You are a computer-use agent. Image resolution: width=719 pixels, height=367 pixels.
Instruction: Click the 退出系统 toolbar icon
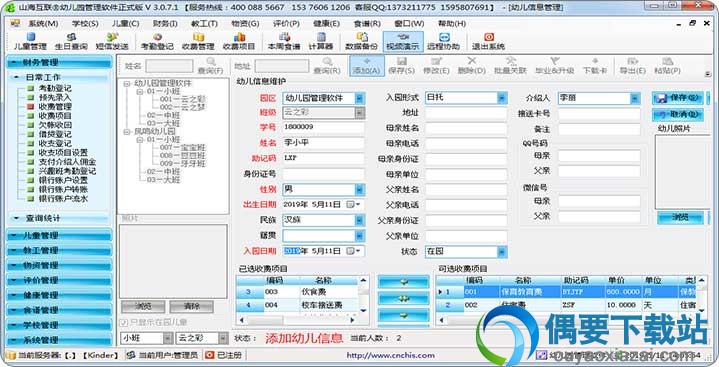(488, 41)
